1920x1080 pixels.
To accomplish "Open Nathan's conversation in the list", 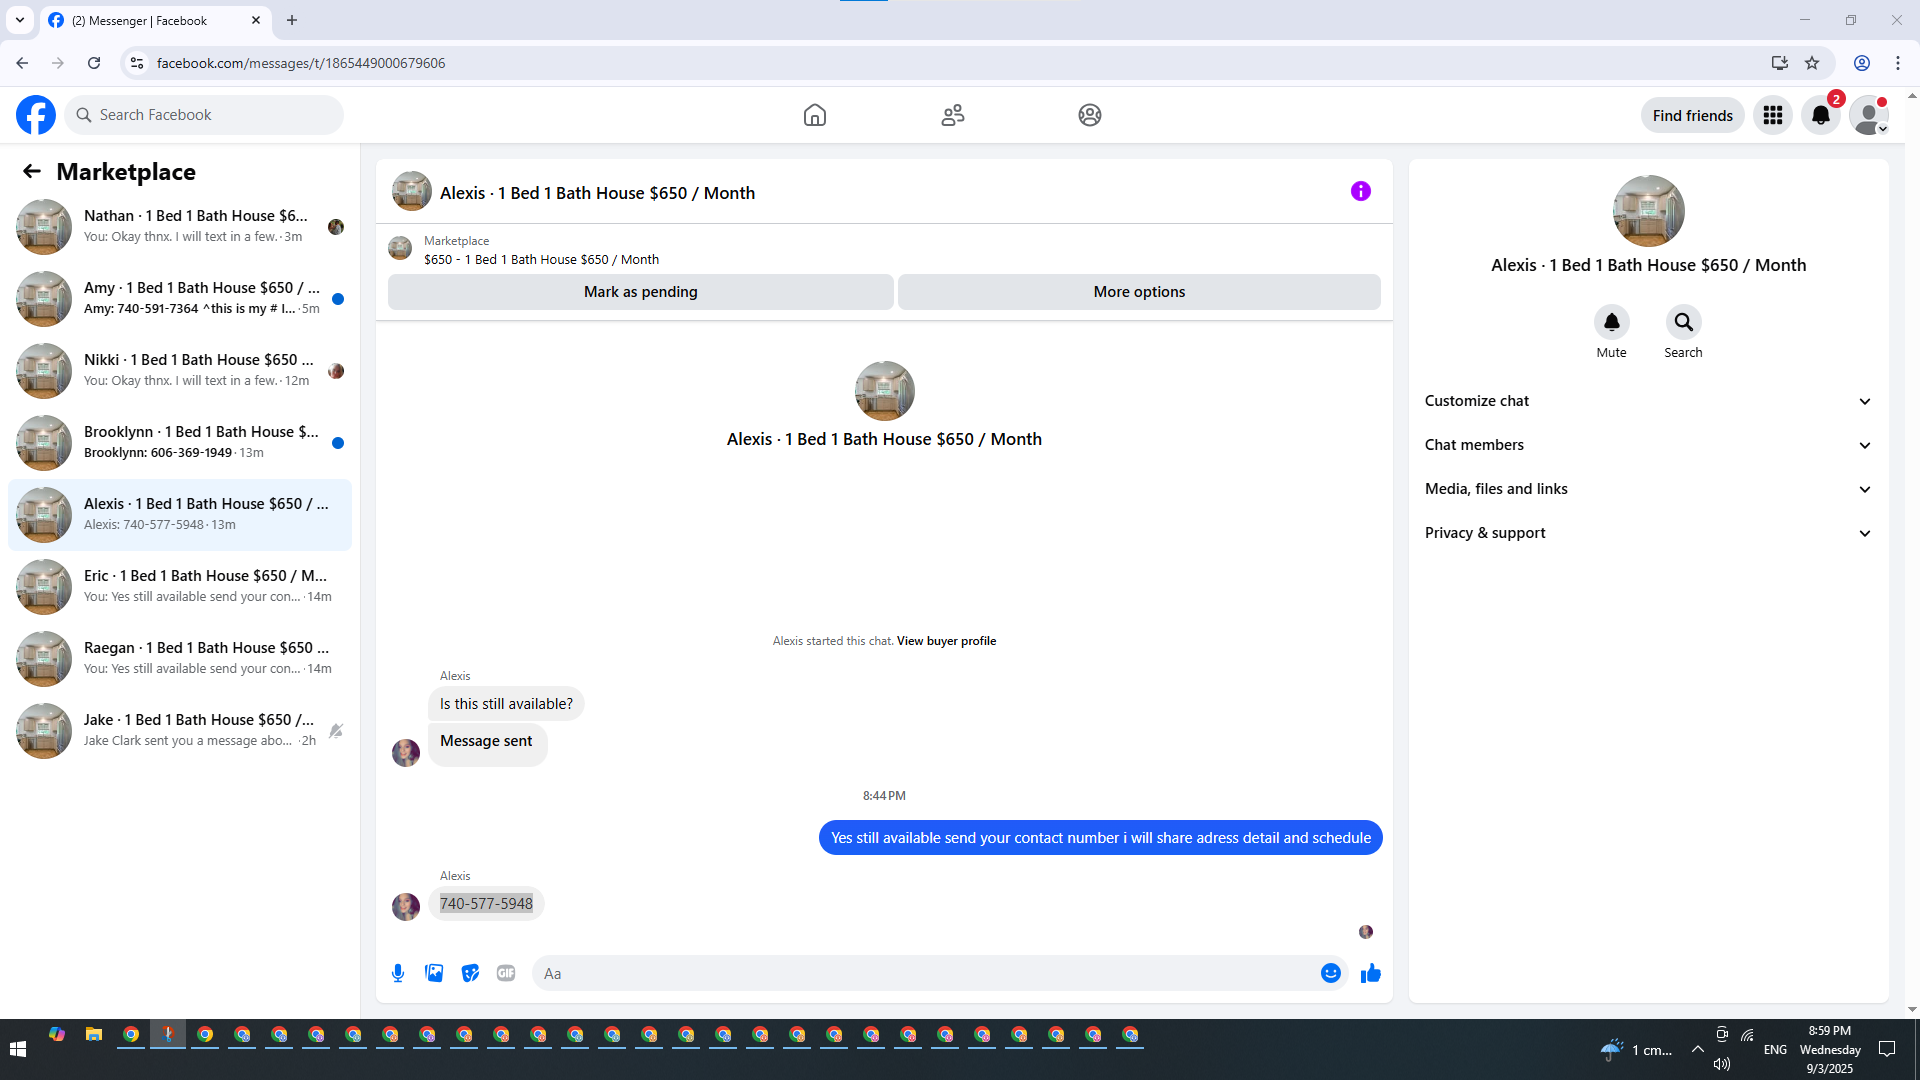I will tap(180, 226).
